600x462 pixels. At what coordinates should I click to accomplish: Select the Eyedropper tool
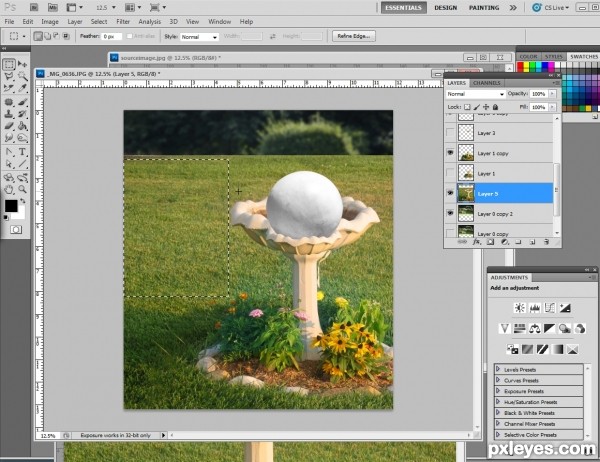tap(23, 88)
